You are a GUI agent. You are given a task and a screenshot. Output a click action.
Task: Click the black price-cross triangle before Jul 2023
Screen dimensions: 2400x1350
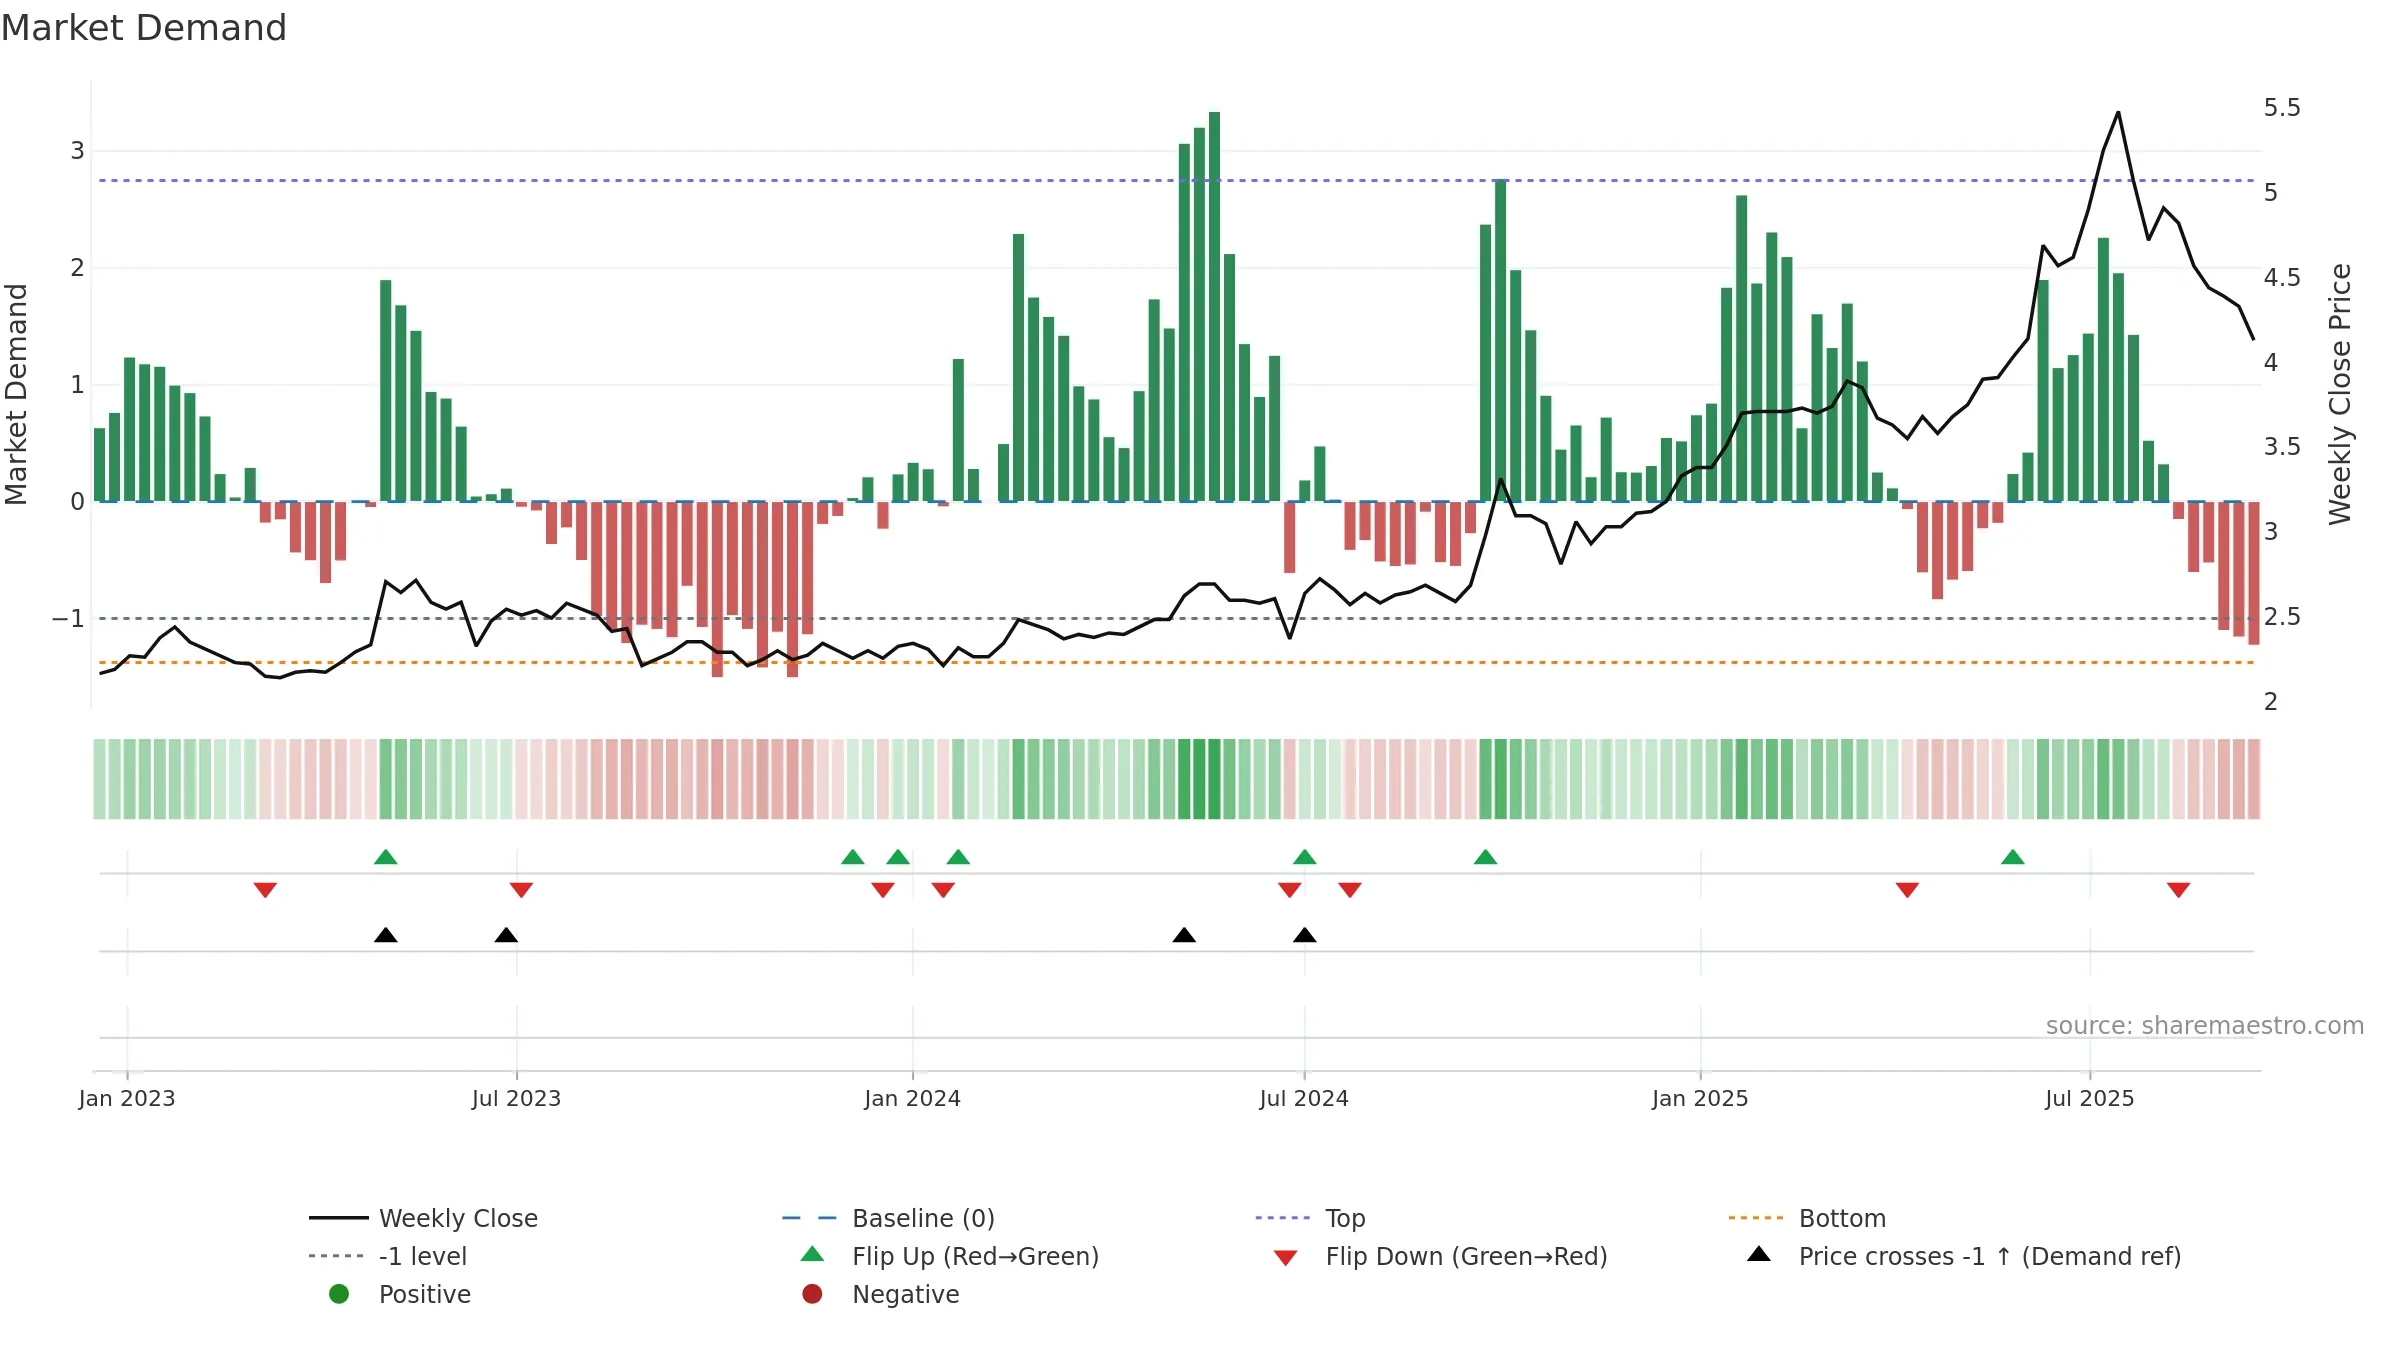[x=506, y=935]
